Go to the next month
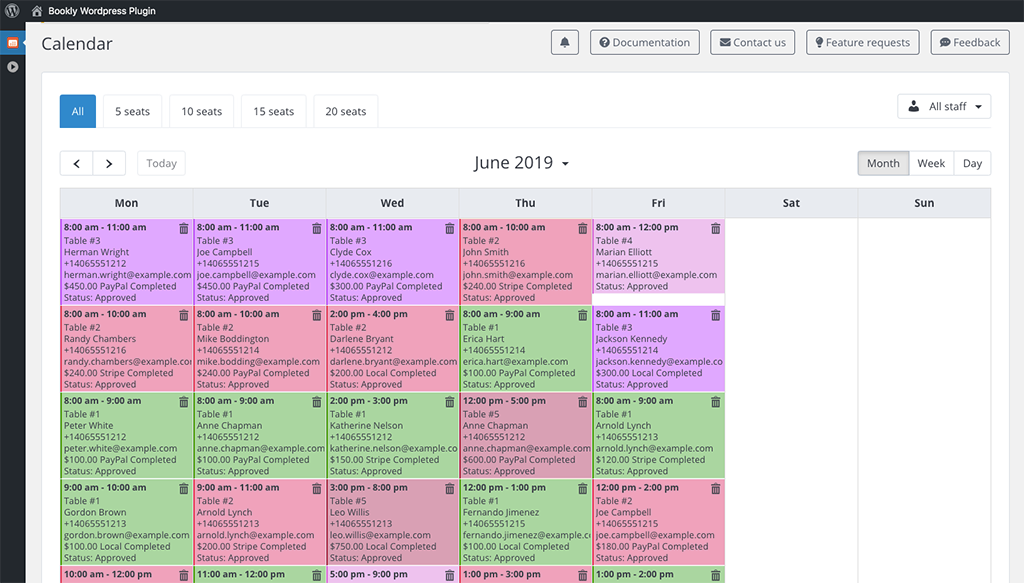 [109, 163]
